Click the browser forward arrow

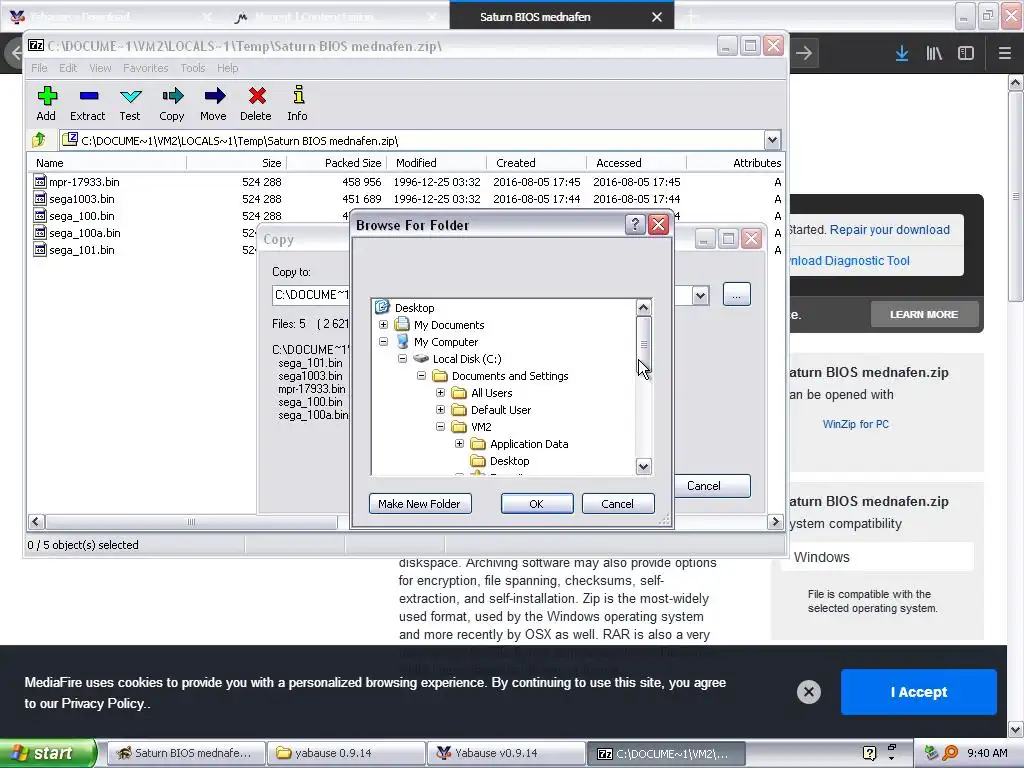[x=804, y=53]
